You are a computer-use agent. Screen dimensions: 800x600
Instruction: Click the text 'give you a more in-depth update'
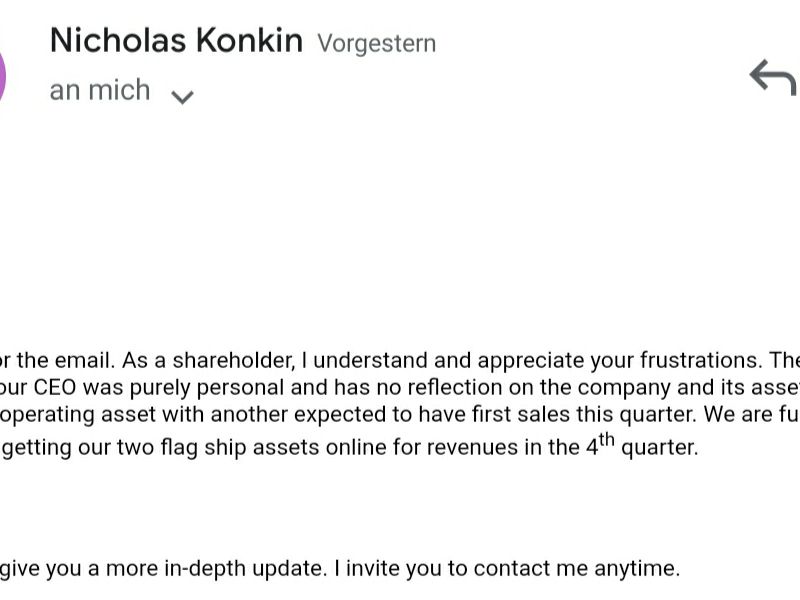(x=163, y=568)
